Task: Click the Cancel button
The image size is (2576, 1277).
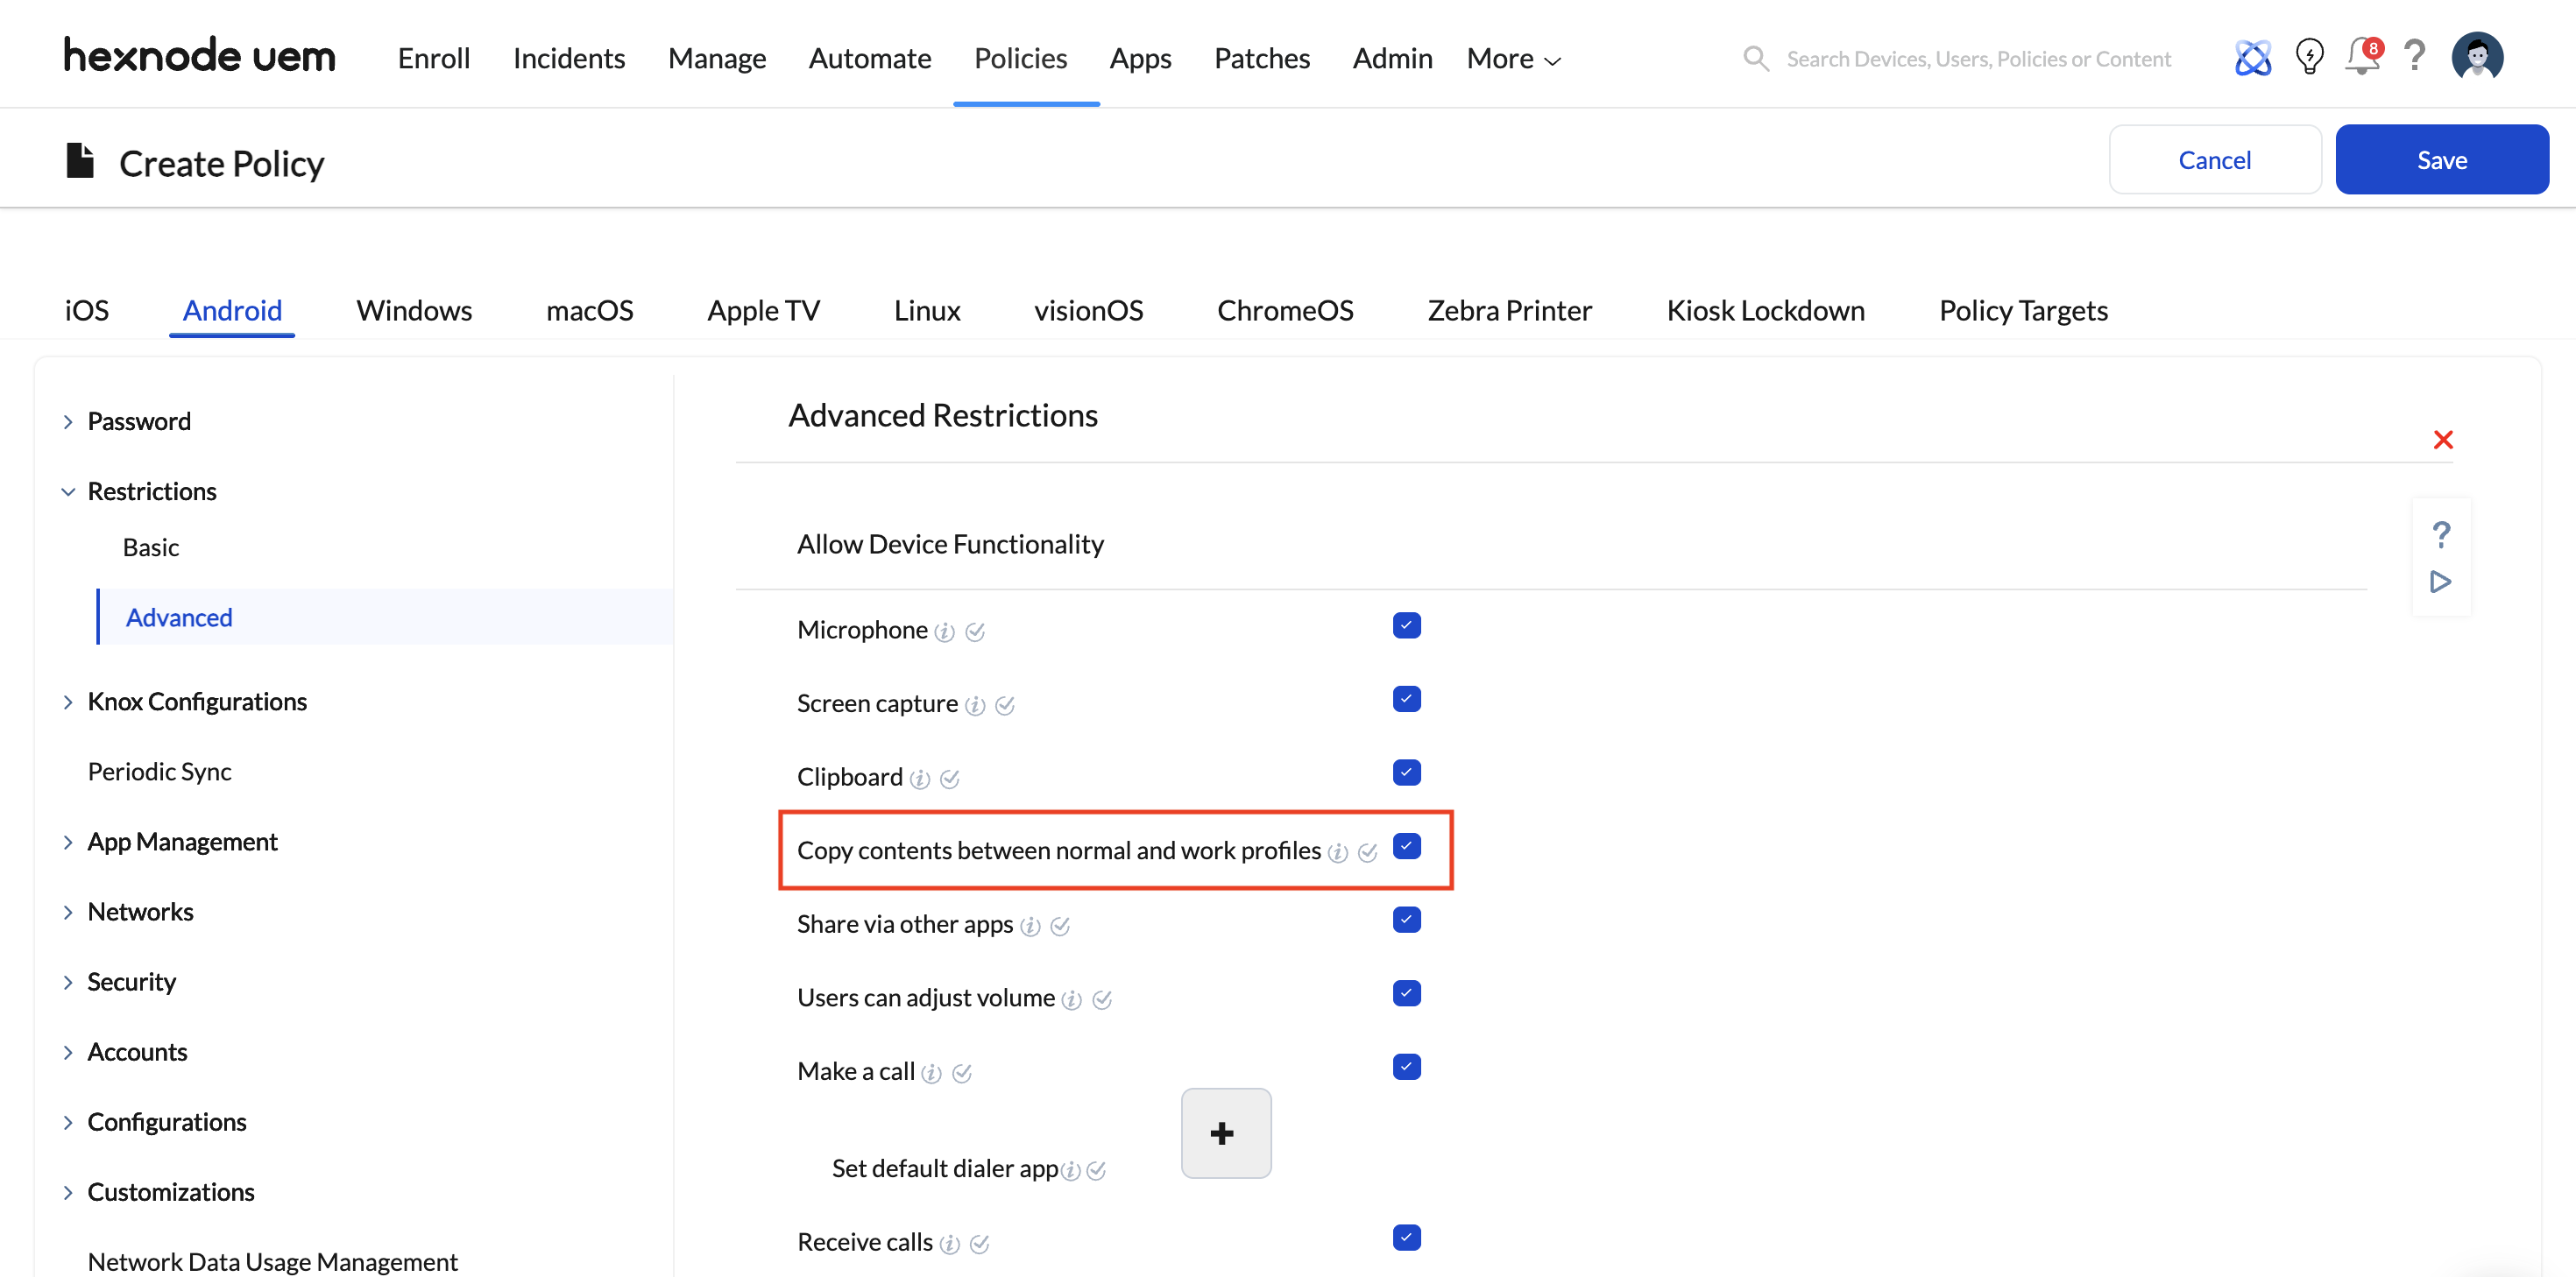Action: click(x=2214, y=160)
